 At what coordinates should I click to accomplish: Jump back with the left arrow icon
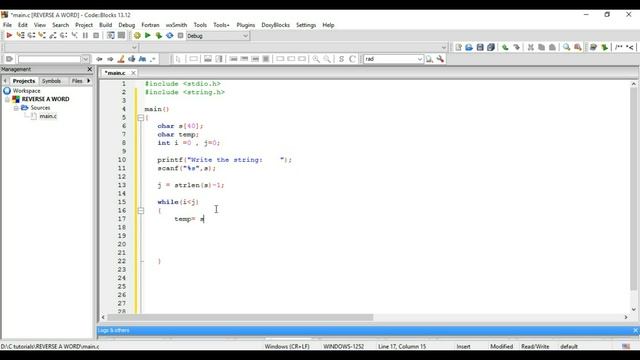coord(99,59)
